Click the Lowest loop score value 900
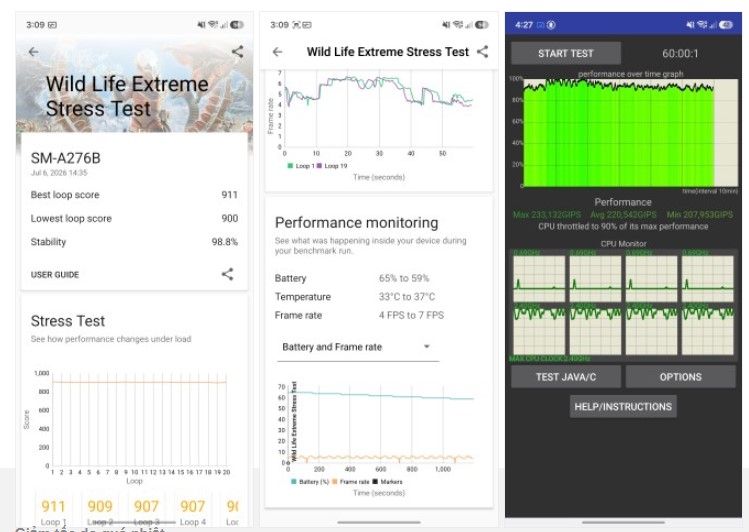749x532 pixels. click(x=229, y=218)
